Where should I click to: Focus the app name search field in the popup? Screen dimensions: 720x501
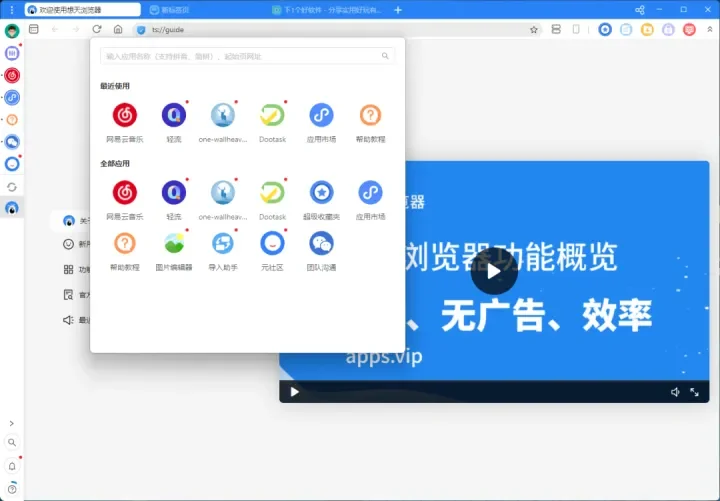pos(247,56)
